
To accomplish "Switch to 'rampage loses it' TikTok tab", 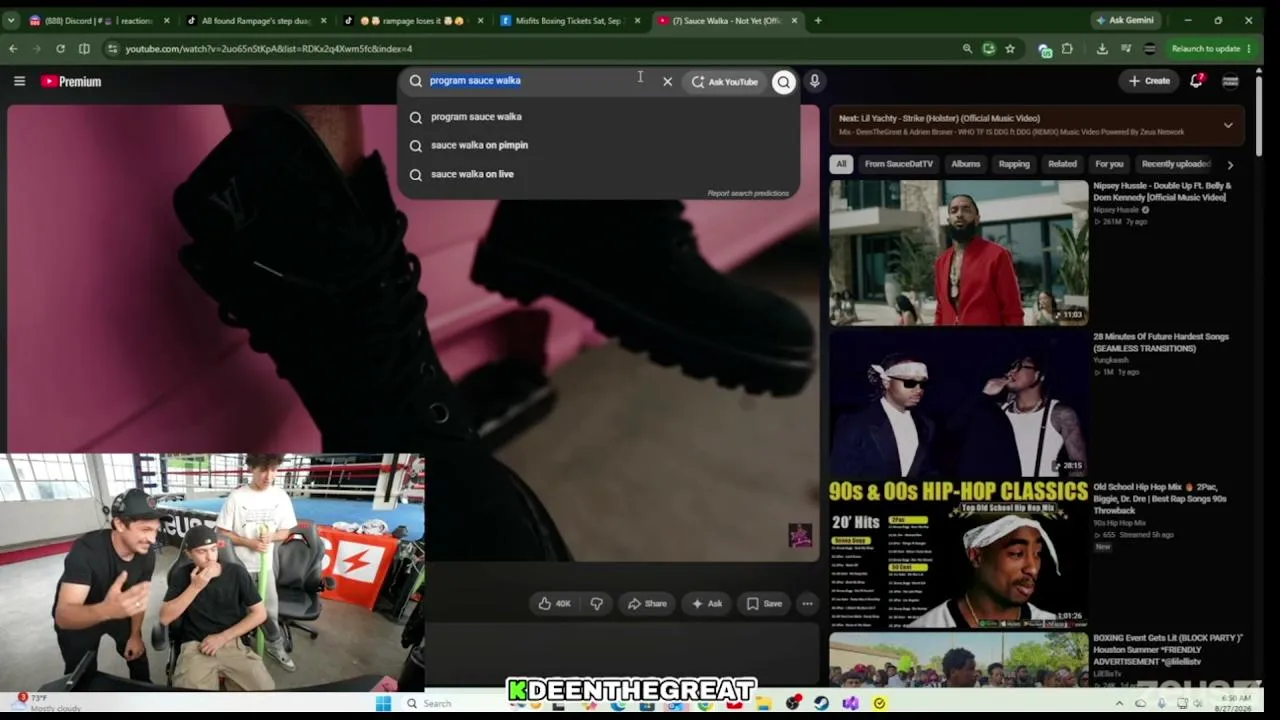I will click(x=414, y=20).
